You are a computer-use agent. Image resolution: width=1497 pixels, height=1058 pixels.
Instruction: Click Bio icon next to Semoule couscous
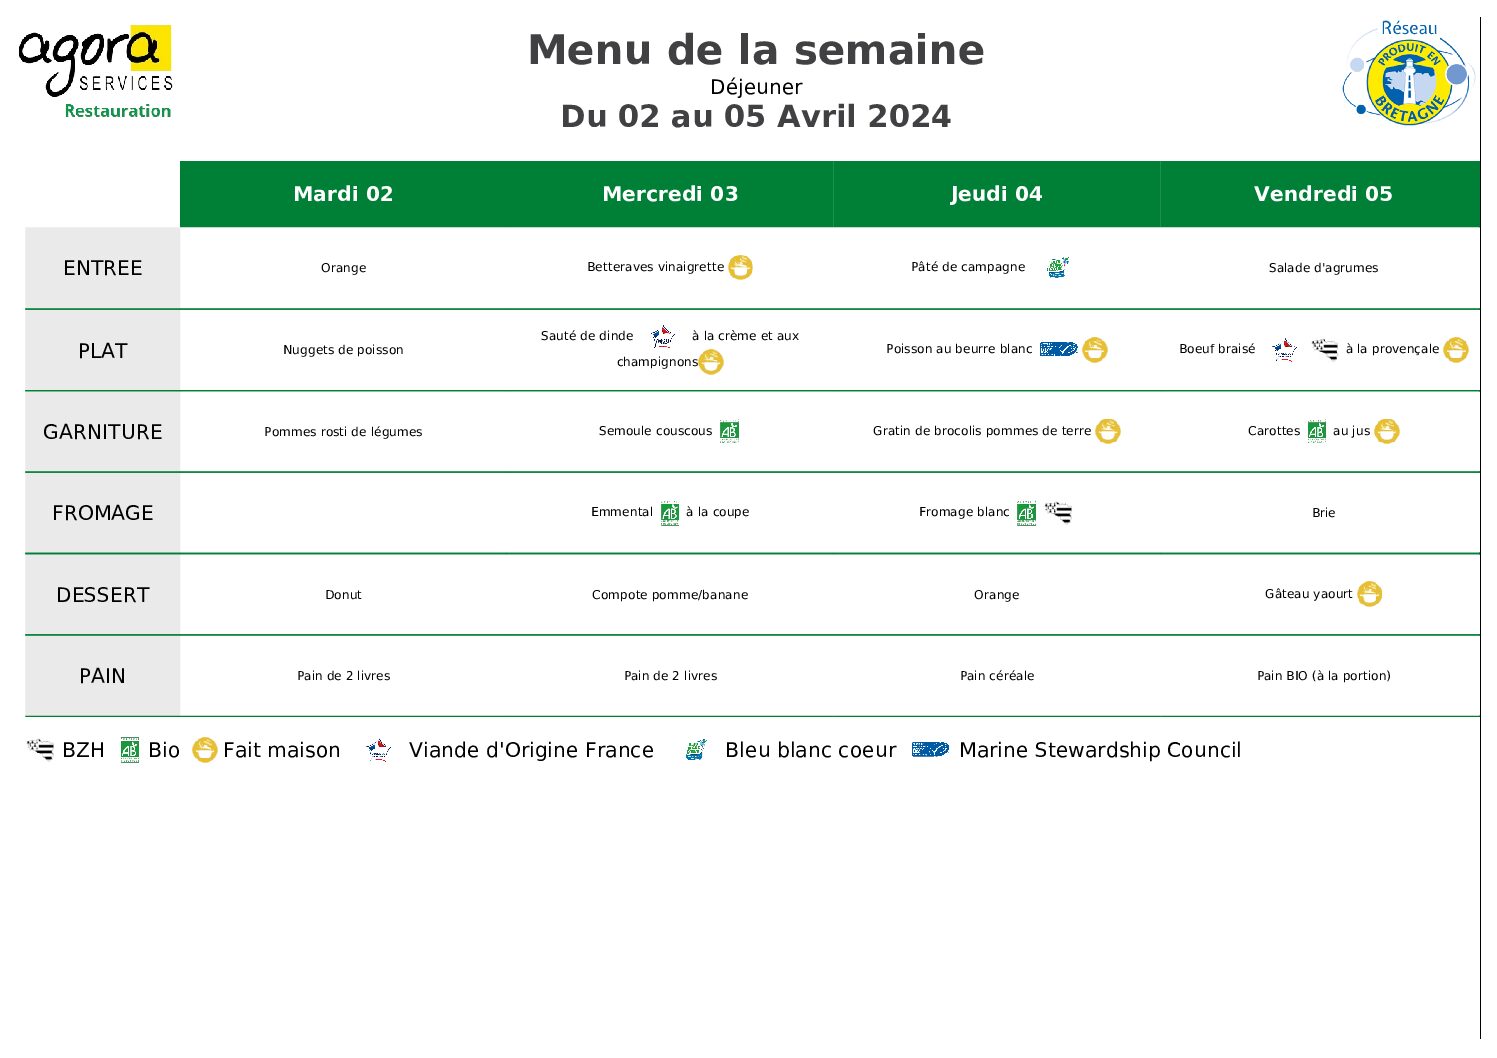click(x=729, y=431)
